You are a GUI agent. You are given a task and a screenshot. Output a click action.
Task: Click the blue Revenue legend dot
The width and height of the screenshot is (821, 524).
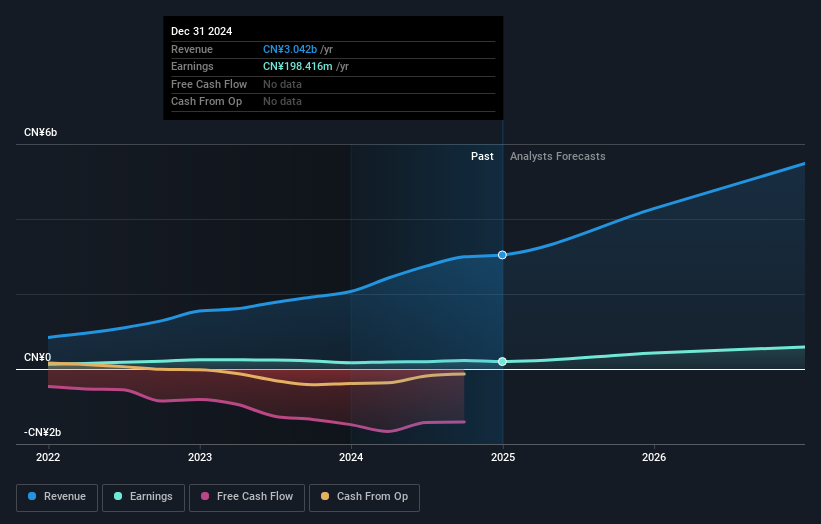[x=32, y=496]
